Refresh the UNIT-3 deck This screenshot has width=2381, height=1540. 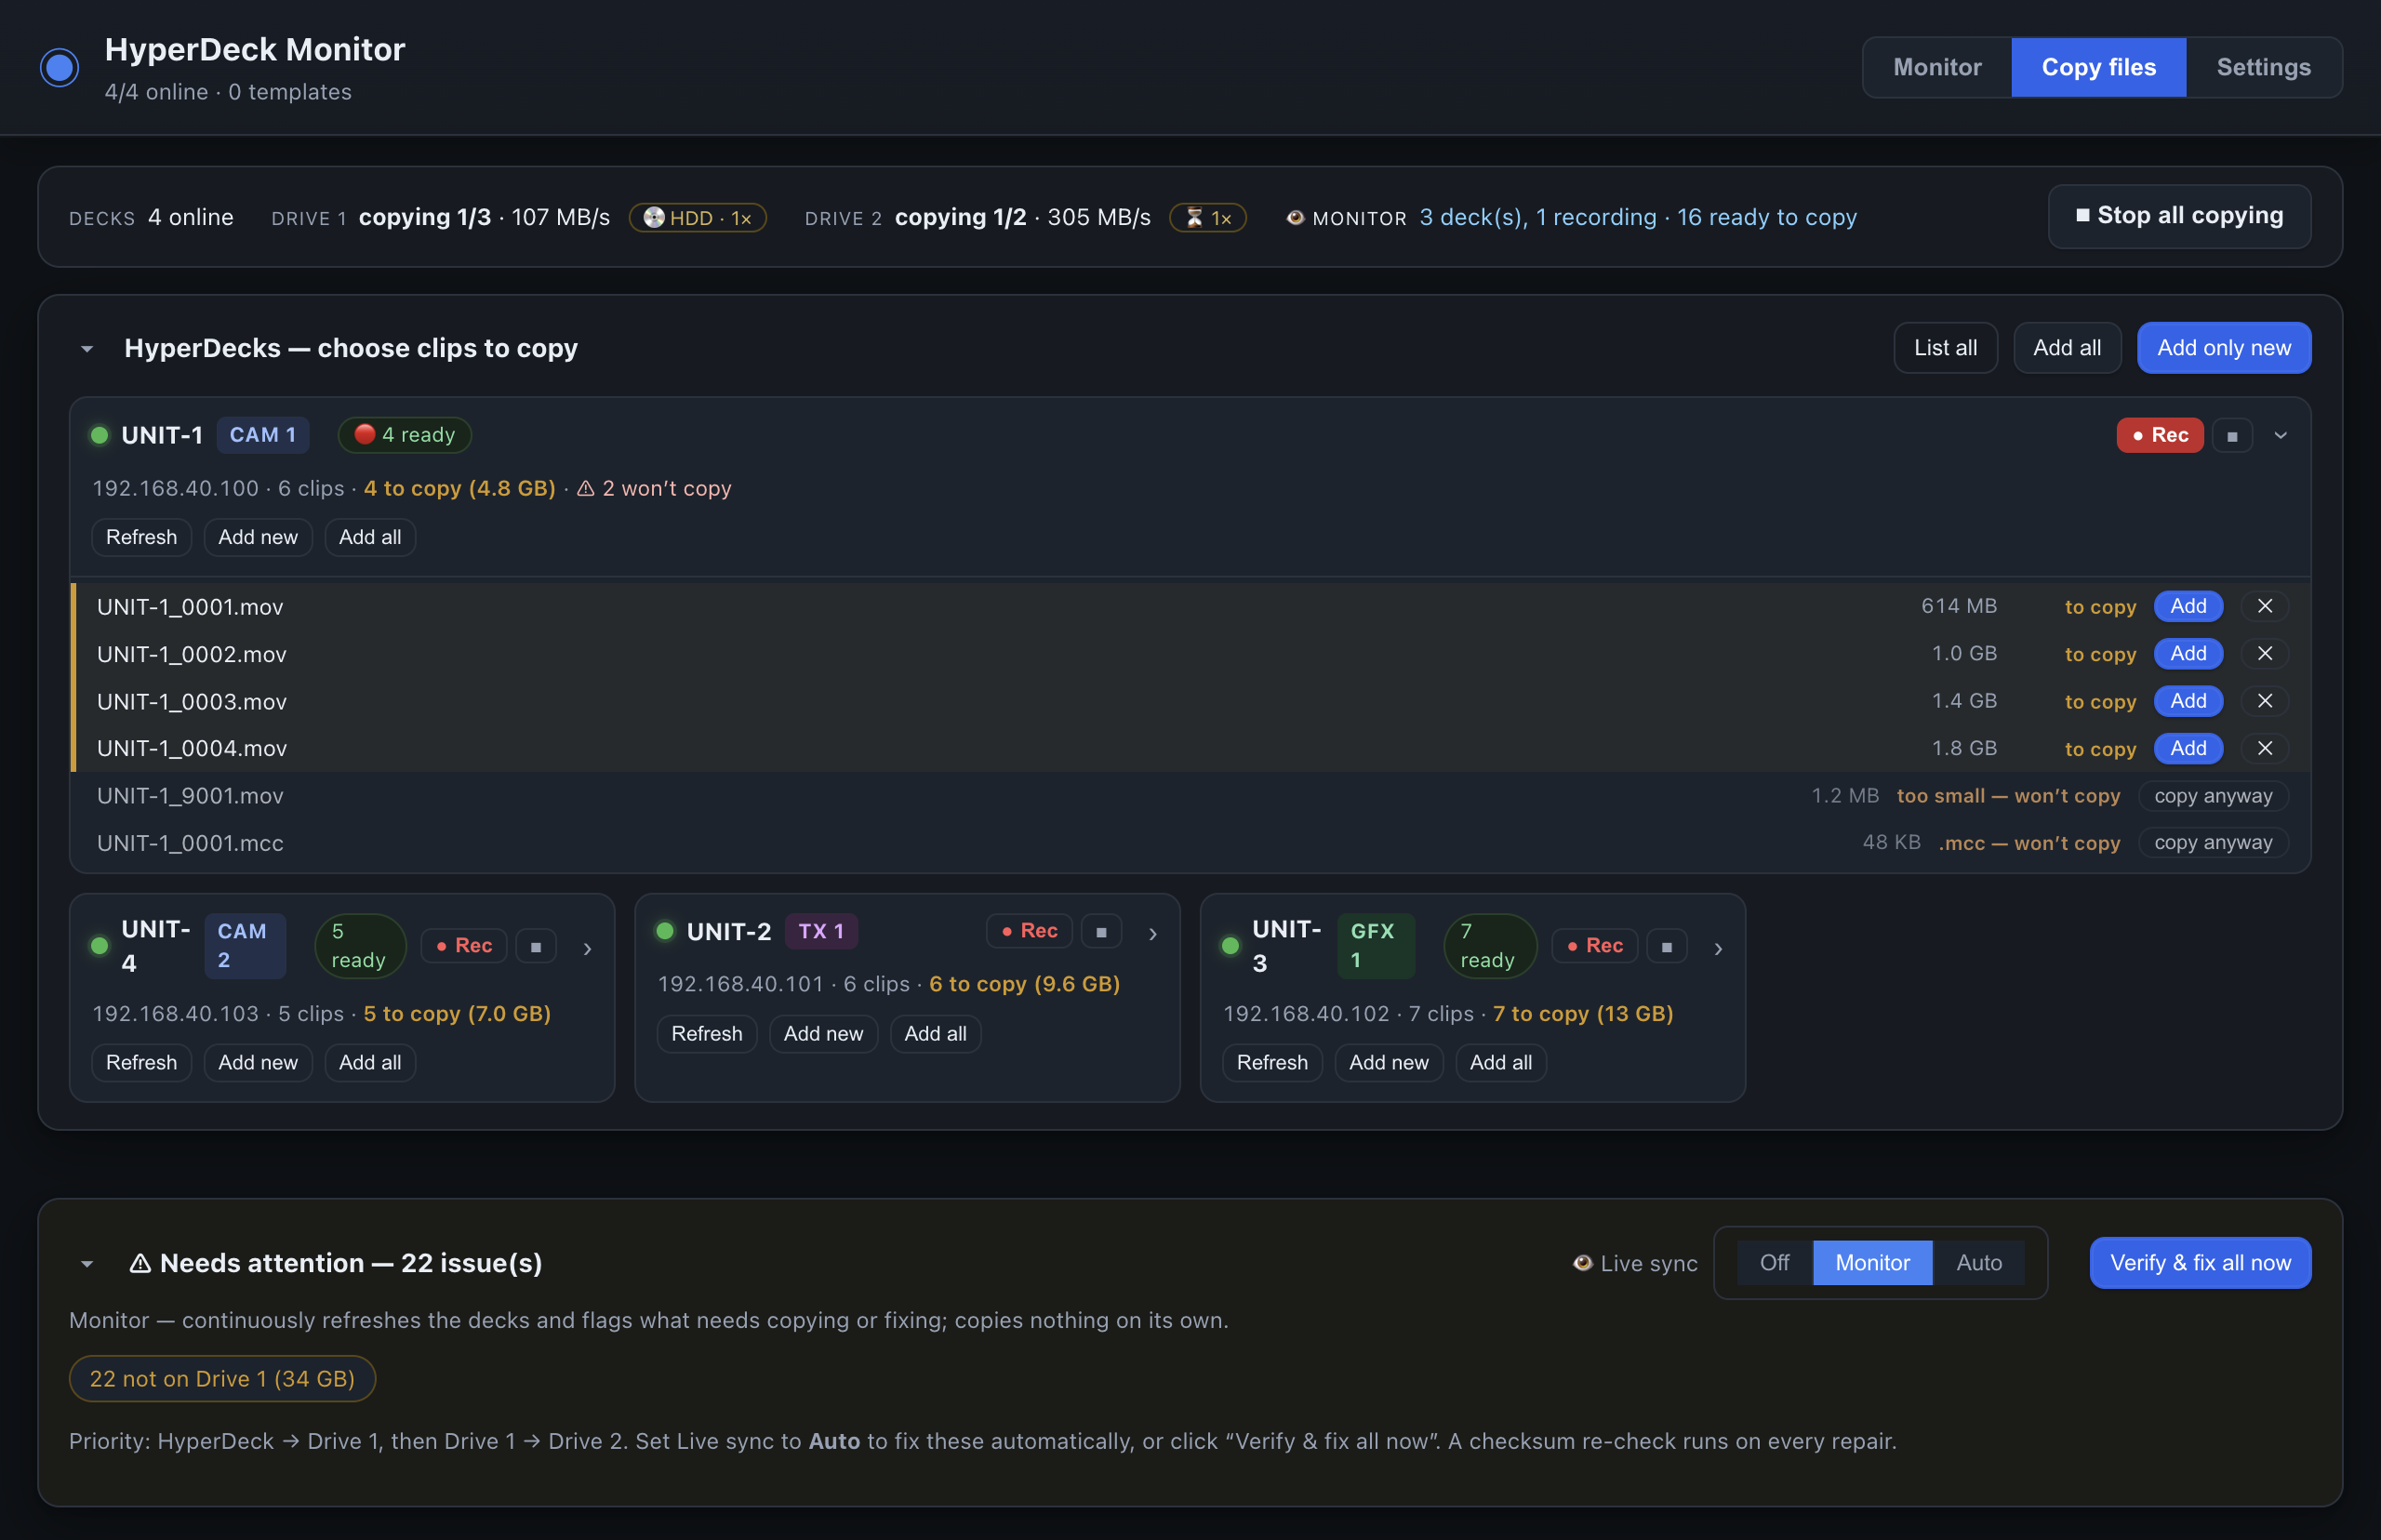(x=1272, y=1063)
